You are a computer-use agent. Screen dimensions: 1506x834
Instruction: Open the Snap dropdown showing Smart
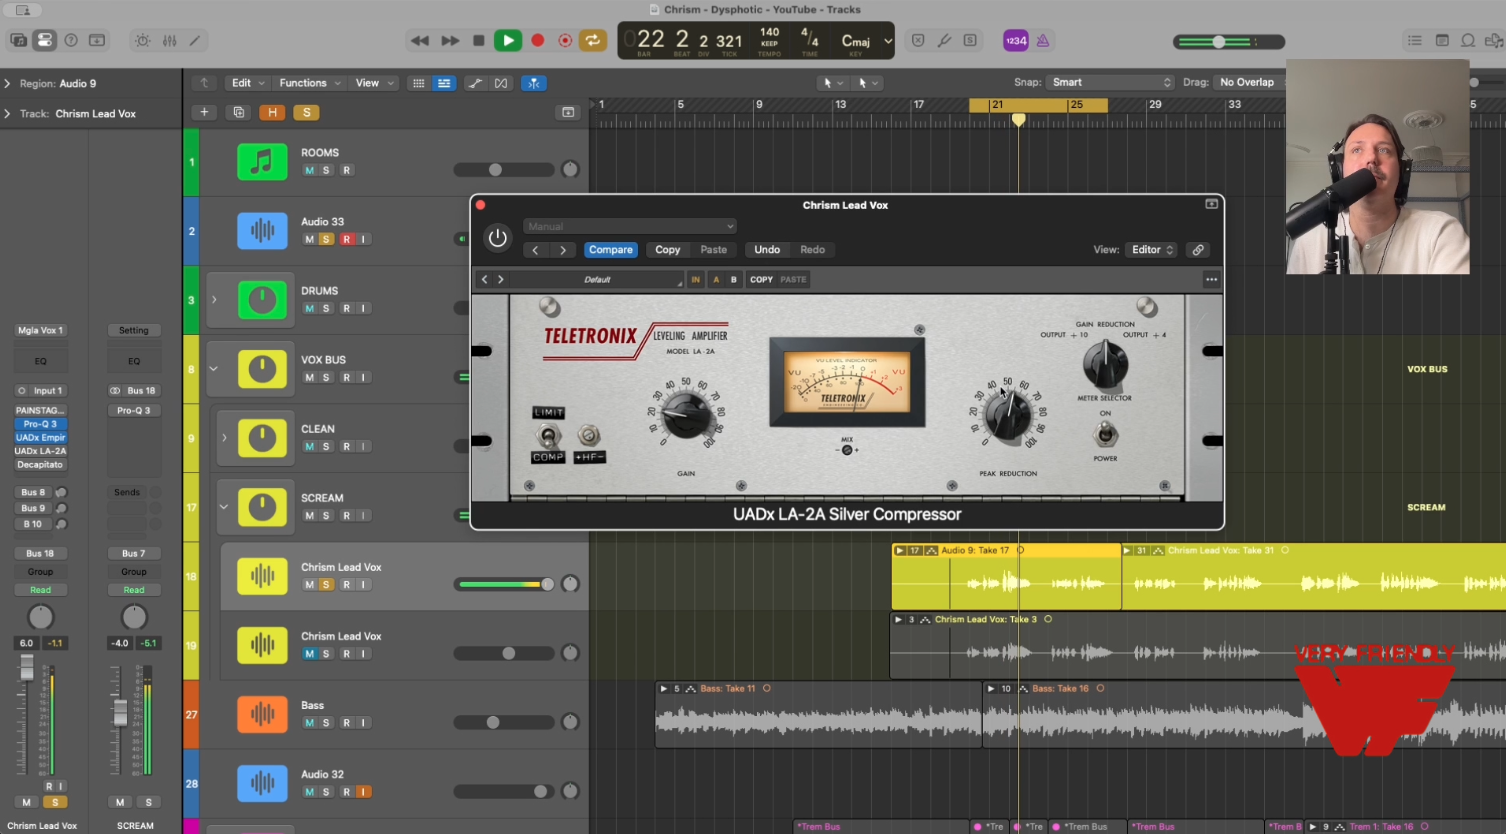click(x=1110, y=82)
